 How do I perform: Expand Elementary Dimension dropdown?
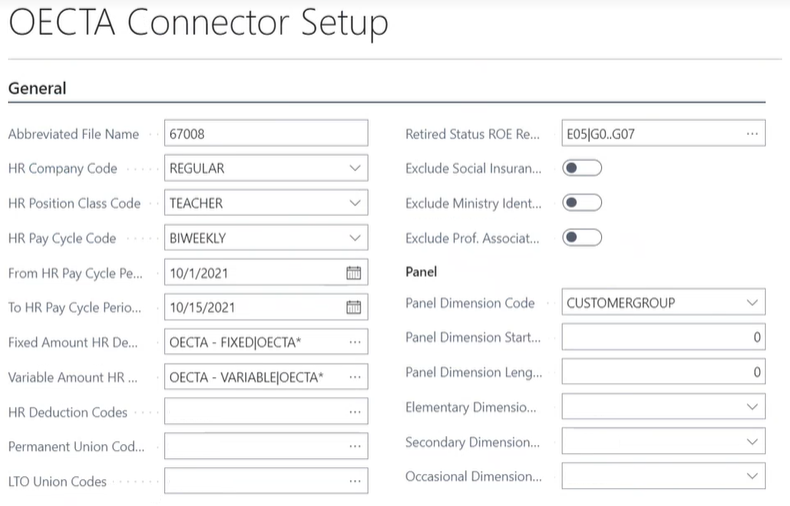(x=752, y=407)
